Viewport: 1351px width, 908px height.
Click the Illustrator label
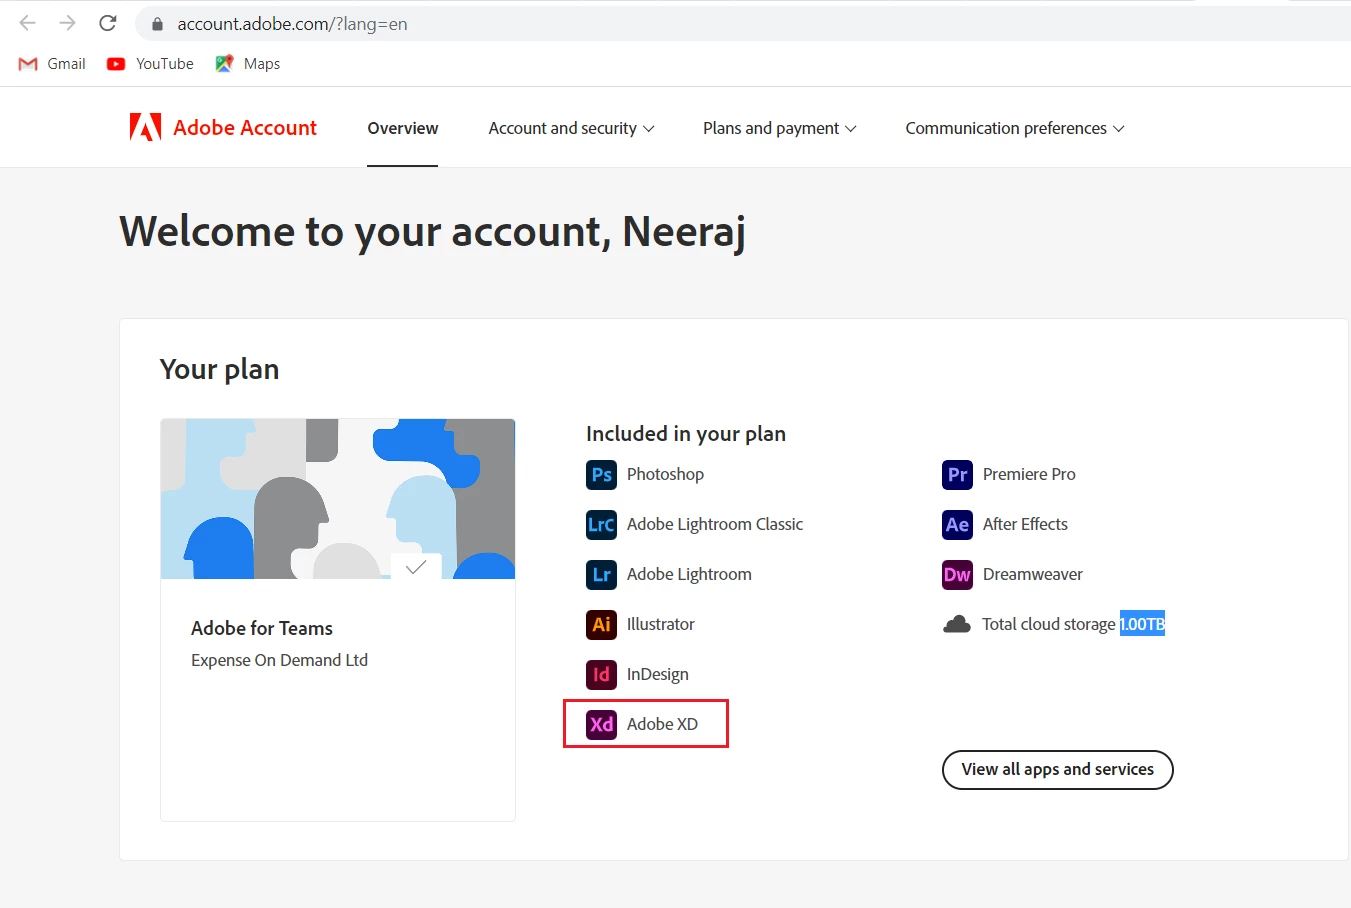coord(660,624)
